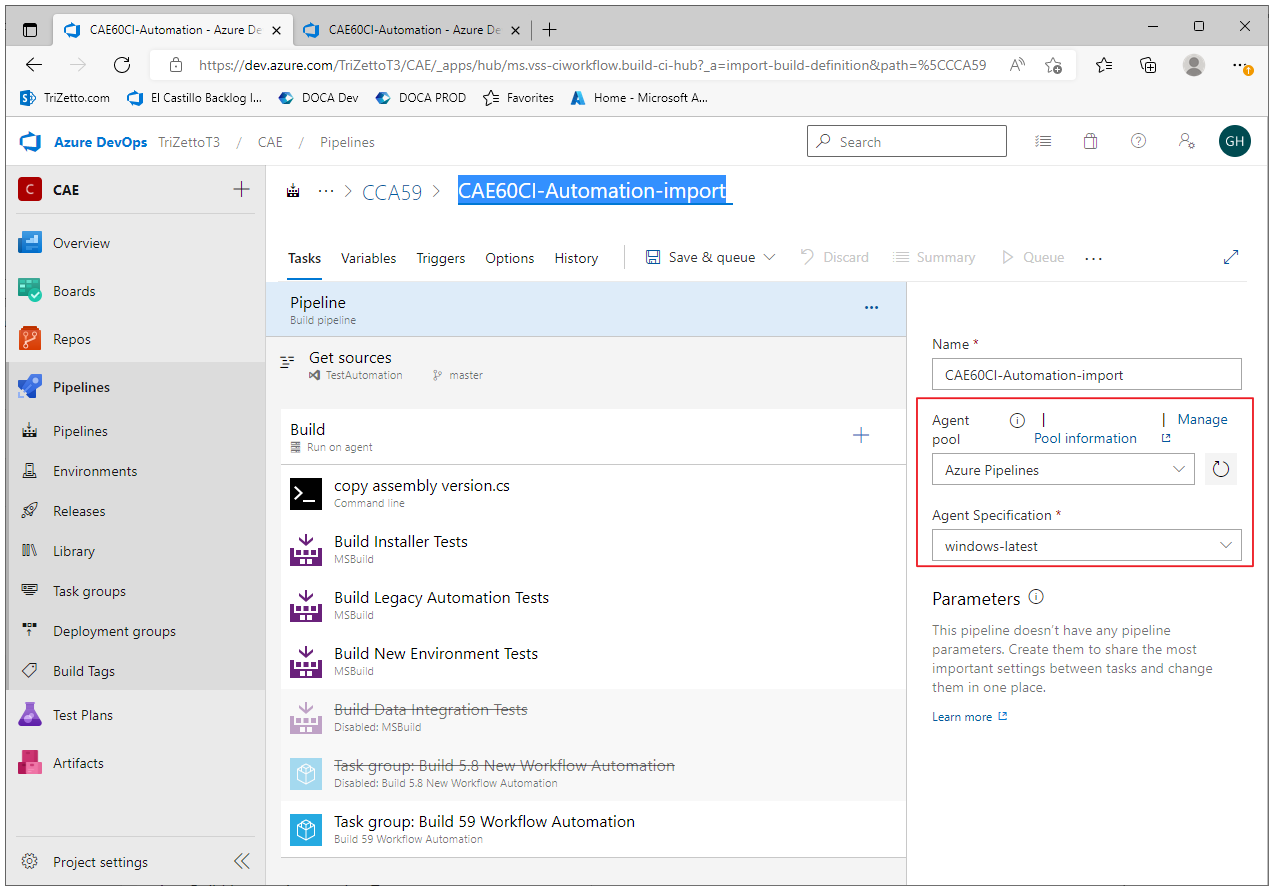
Task: Open the Agent pool dropdown
Action: [1063, 469]
